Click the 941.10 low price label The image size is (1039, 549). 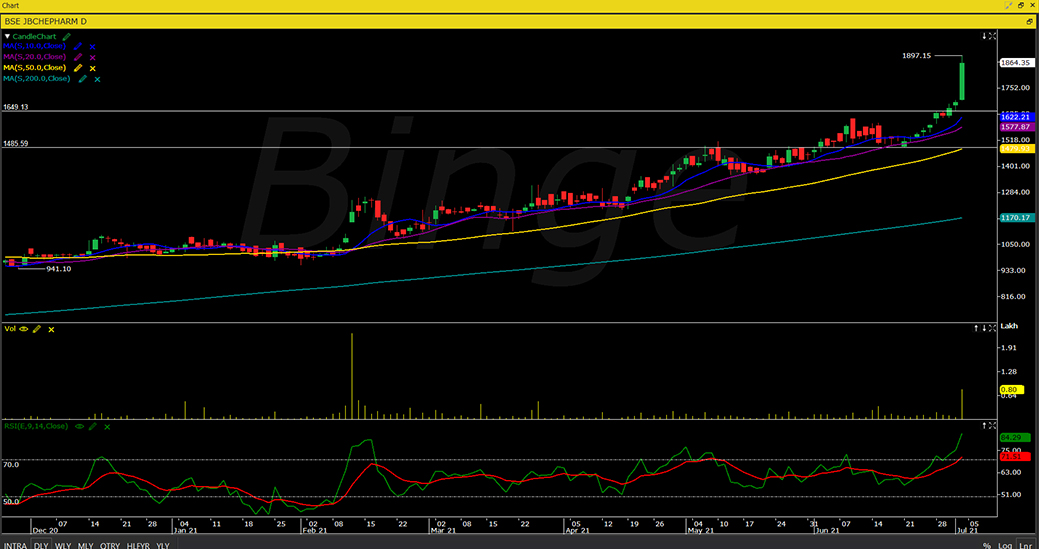(x=58, y=270)
